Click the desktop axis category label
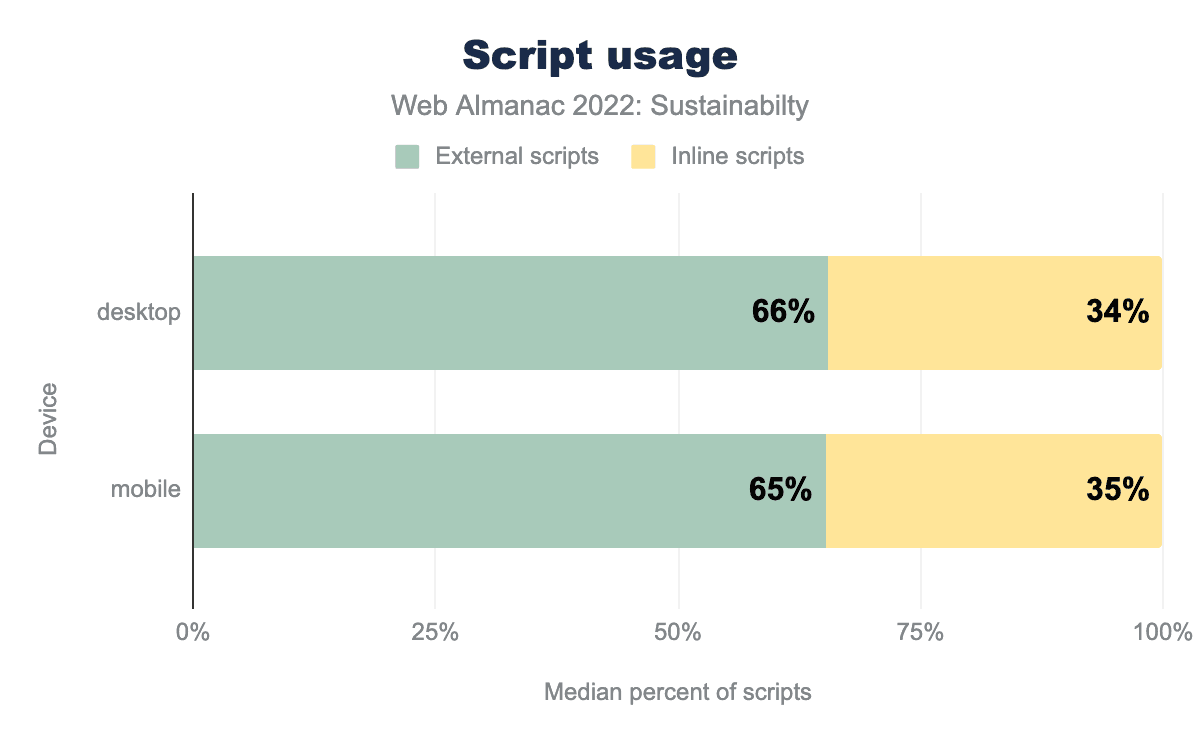This screenshot has width=1200, height=742. 139,313
